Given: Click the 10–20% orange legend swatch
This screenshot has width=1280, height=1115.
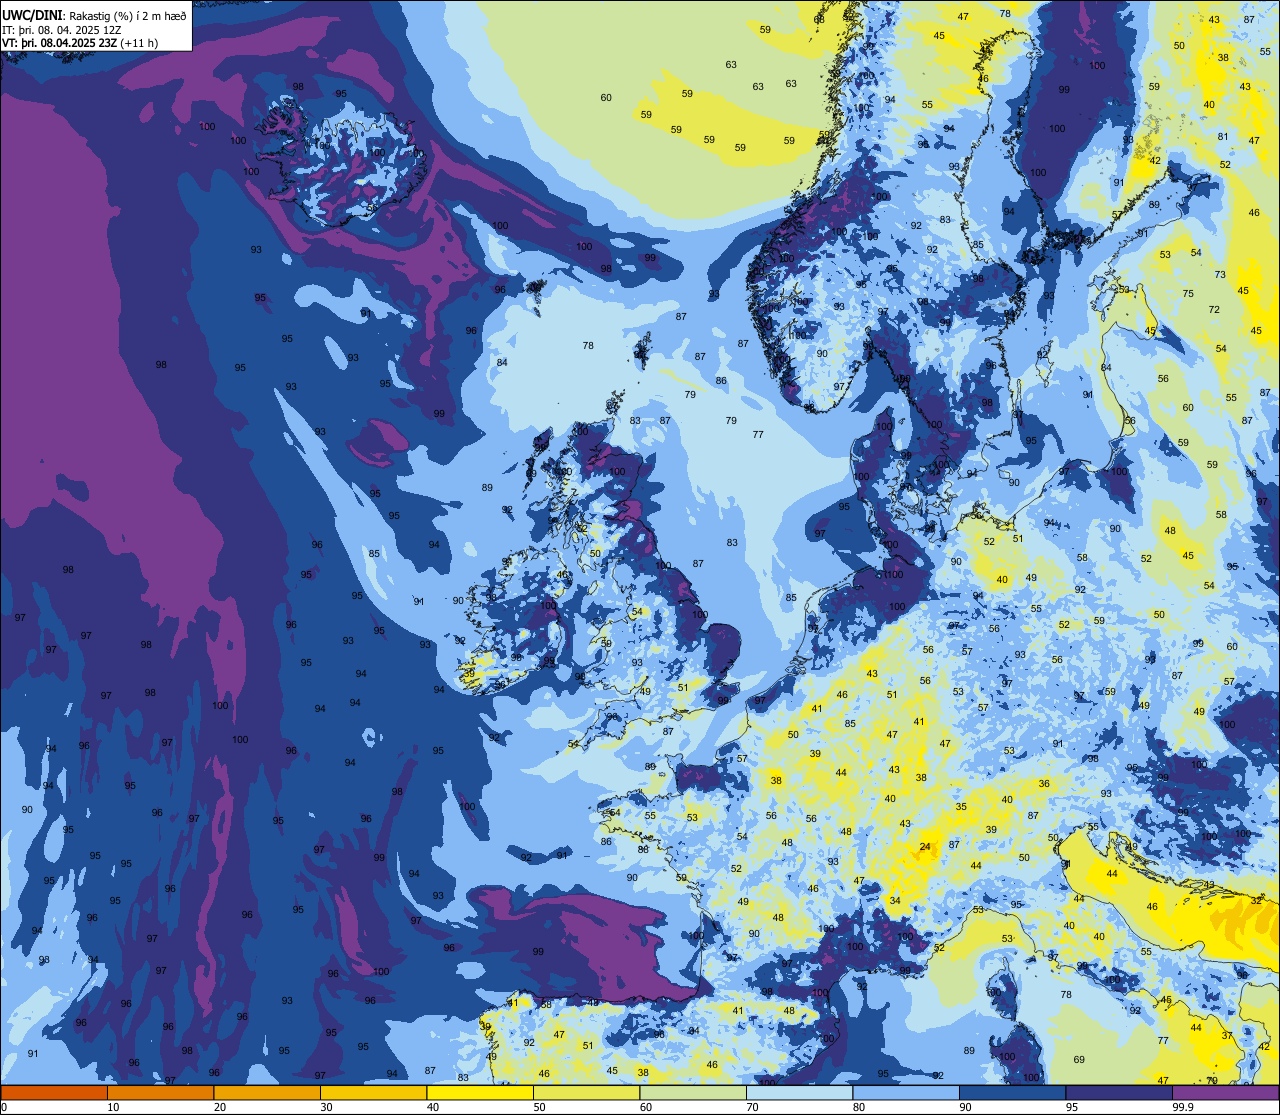Looking at the screenshot, I should [160, 1092].
